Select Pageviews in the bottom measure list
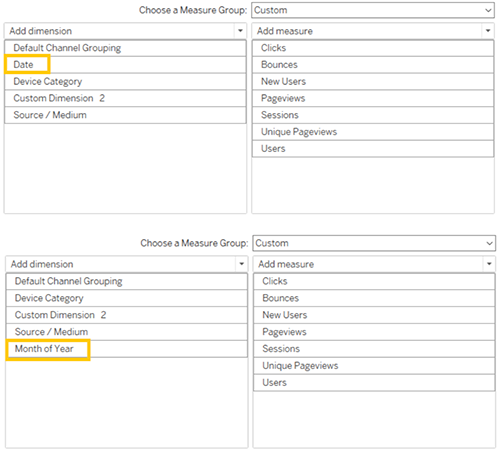This screenshot has width=499, height=451. click(374, 332)
